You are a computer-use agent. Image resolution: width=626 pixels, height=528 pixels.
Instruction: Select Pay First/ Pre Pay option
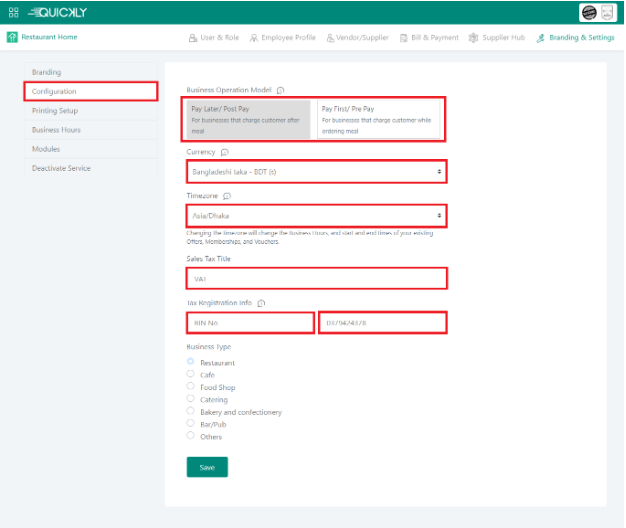coord(377,119)
